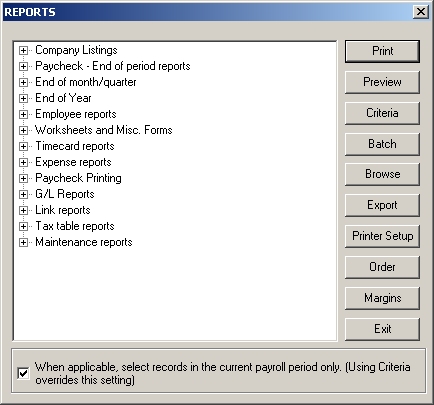Click the Export button
This screenshot has height=405, width=434.
pyautogui.click(x=382, y=205)
